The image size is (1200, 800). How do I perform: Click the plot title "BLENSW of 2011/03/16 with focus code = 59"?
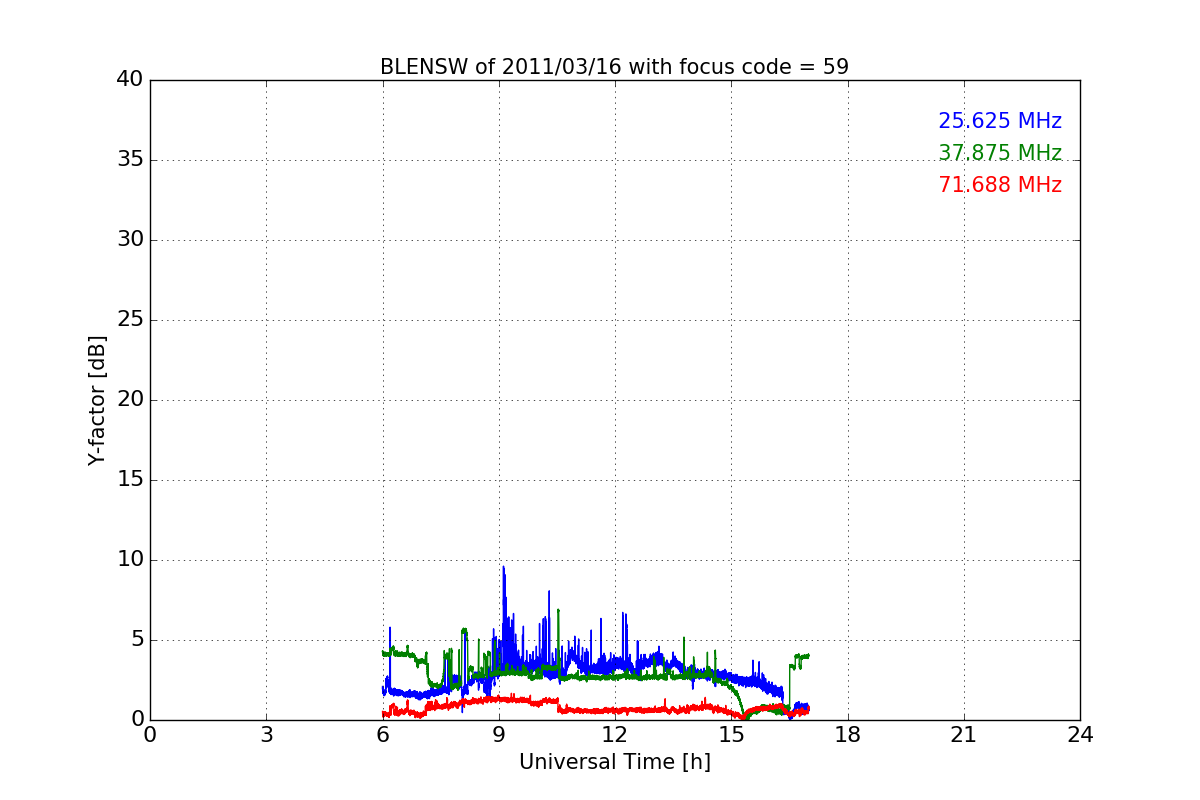tap(614, 67)
